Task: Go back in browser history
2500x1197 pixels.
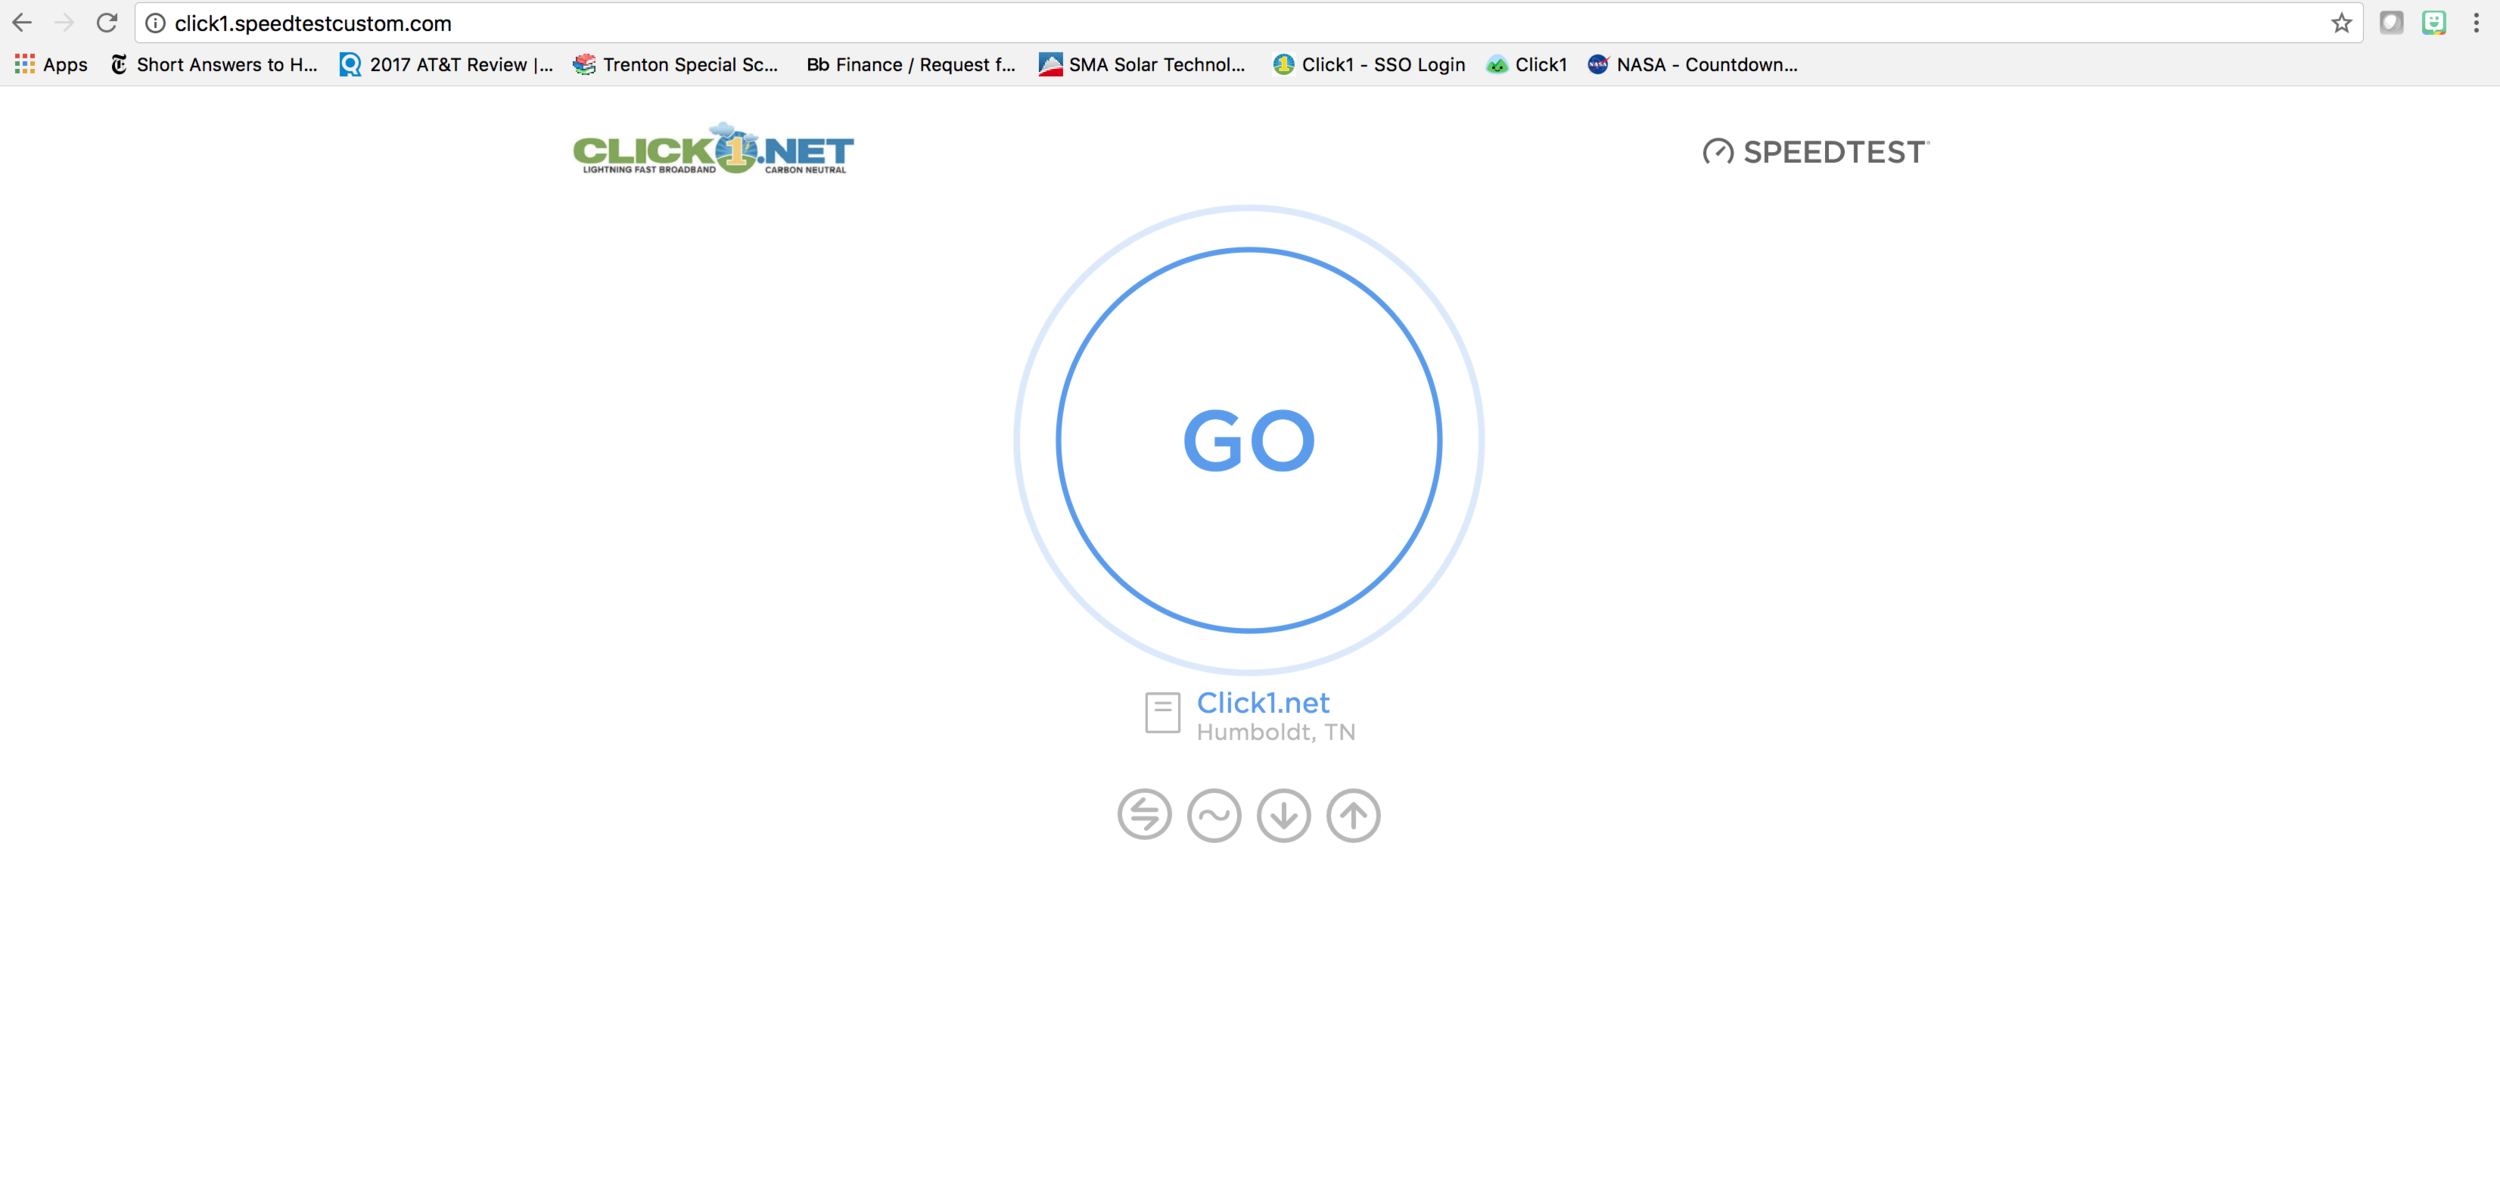Action: click(22, 23)
